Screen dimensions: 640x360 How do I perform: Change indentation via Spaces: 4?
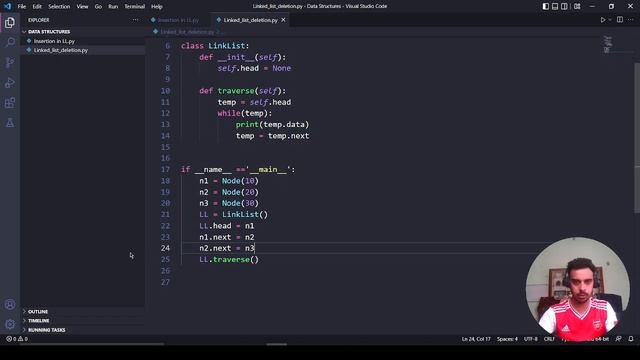507,339
